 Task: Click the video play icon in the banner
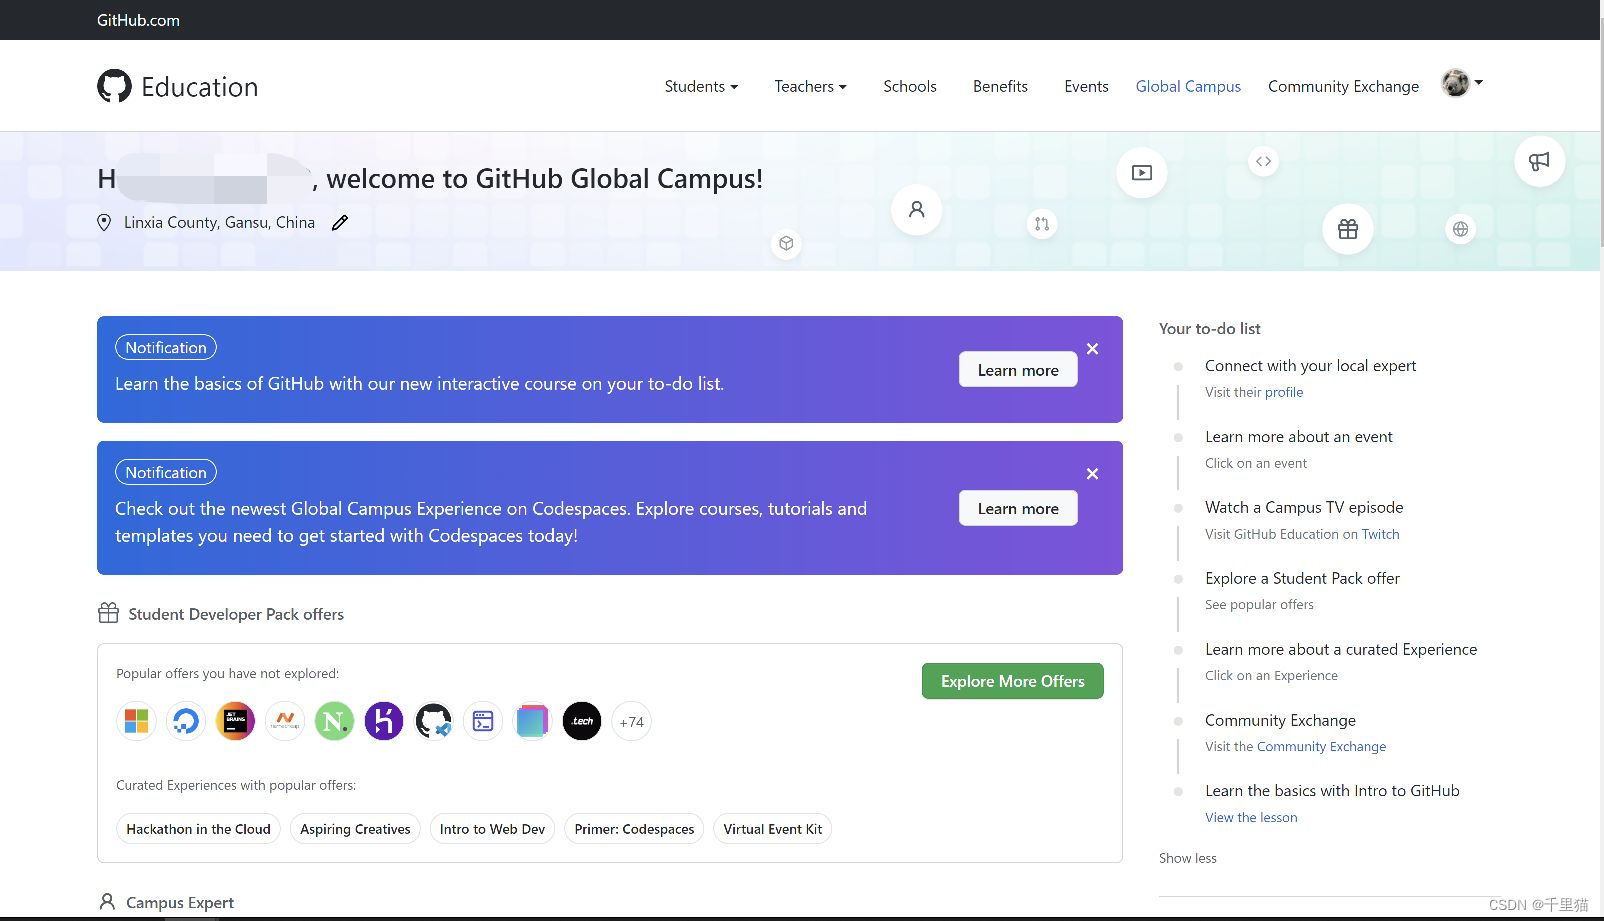pyautogui.click(x=1142, y=173)
